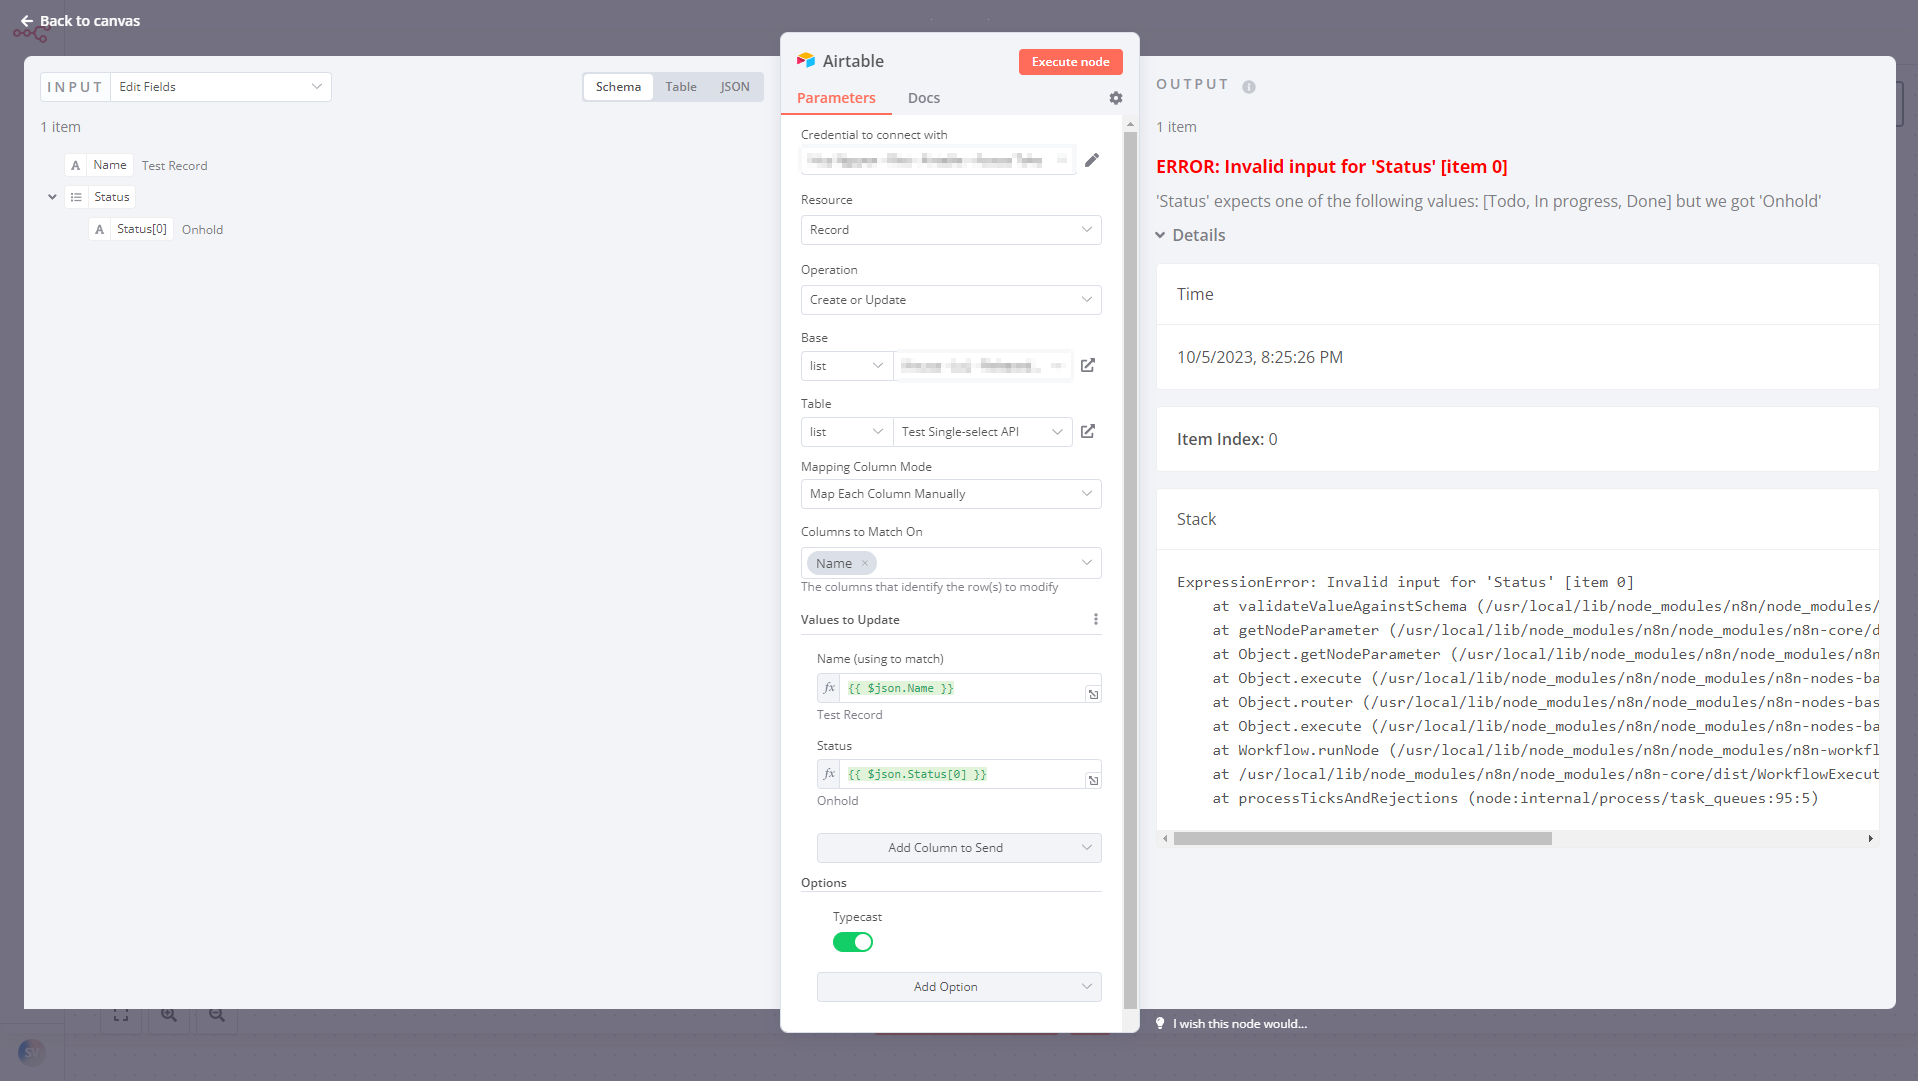The width and height of the screenshot is (1918, 1081).
Task: Expand the Status expression into the larger editor
Action: pos(1093,780)
